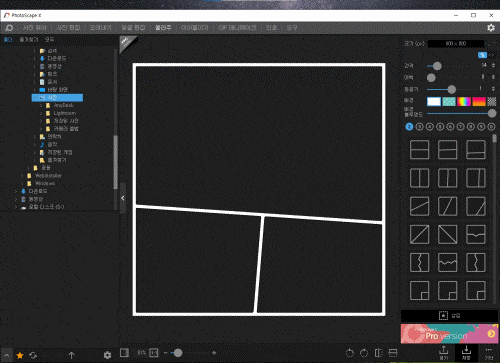This screenshot has height=363, width=500.
Task: Select the layout with a wavy horizontal divider
Action: (x=448, y=263)
